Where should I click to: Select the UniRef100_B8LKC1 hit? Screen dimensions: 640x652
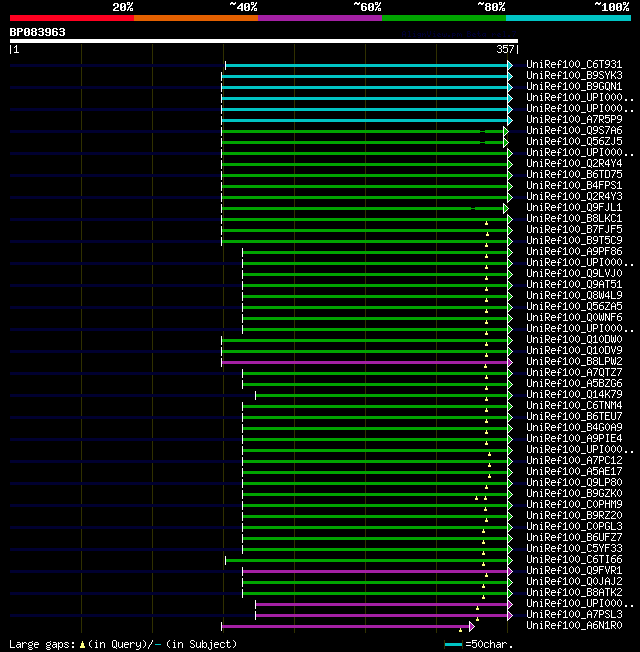[574, 218]
